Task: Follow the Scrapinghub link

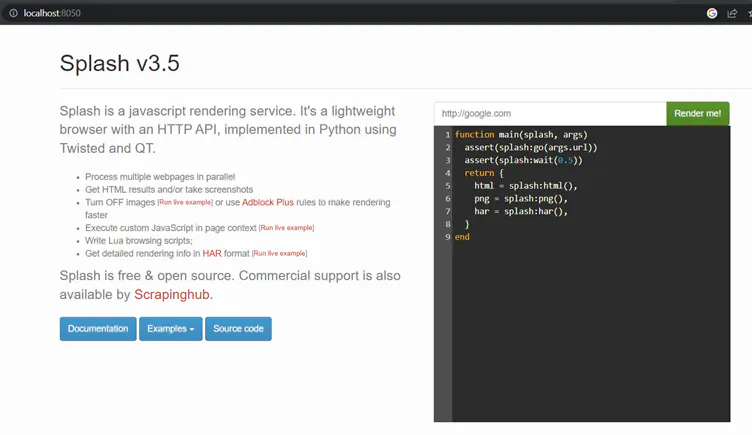Action: pos(172,294)
